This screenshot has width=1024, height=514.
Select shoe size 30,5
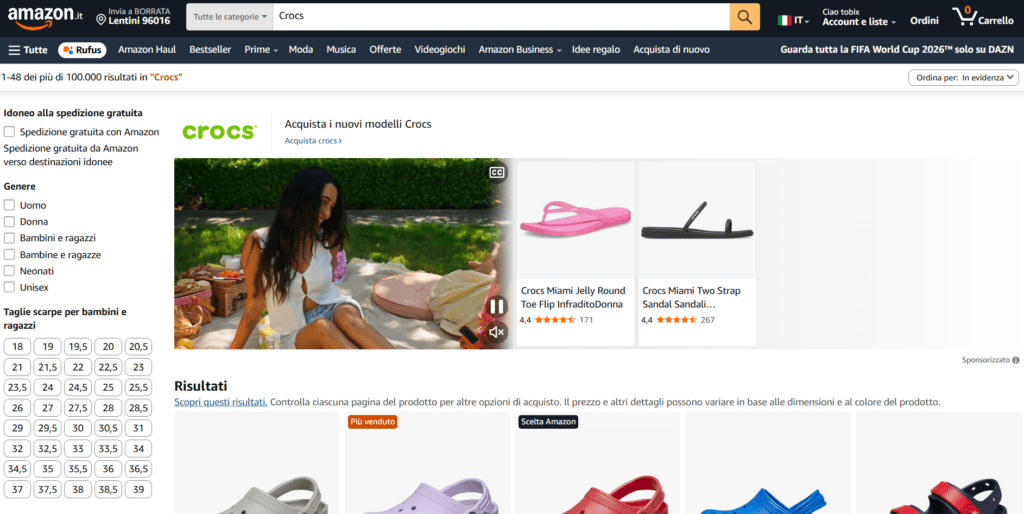coord(108,428)
